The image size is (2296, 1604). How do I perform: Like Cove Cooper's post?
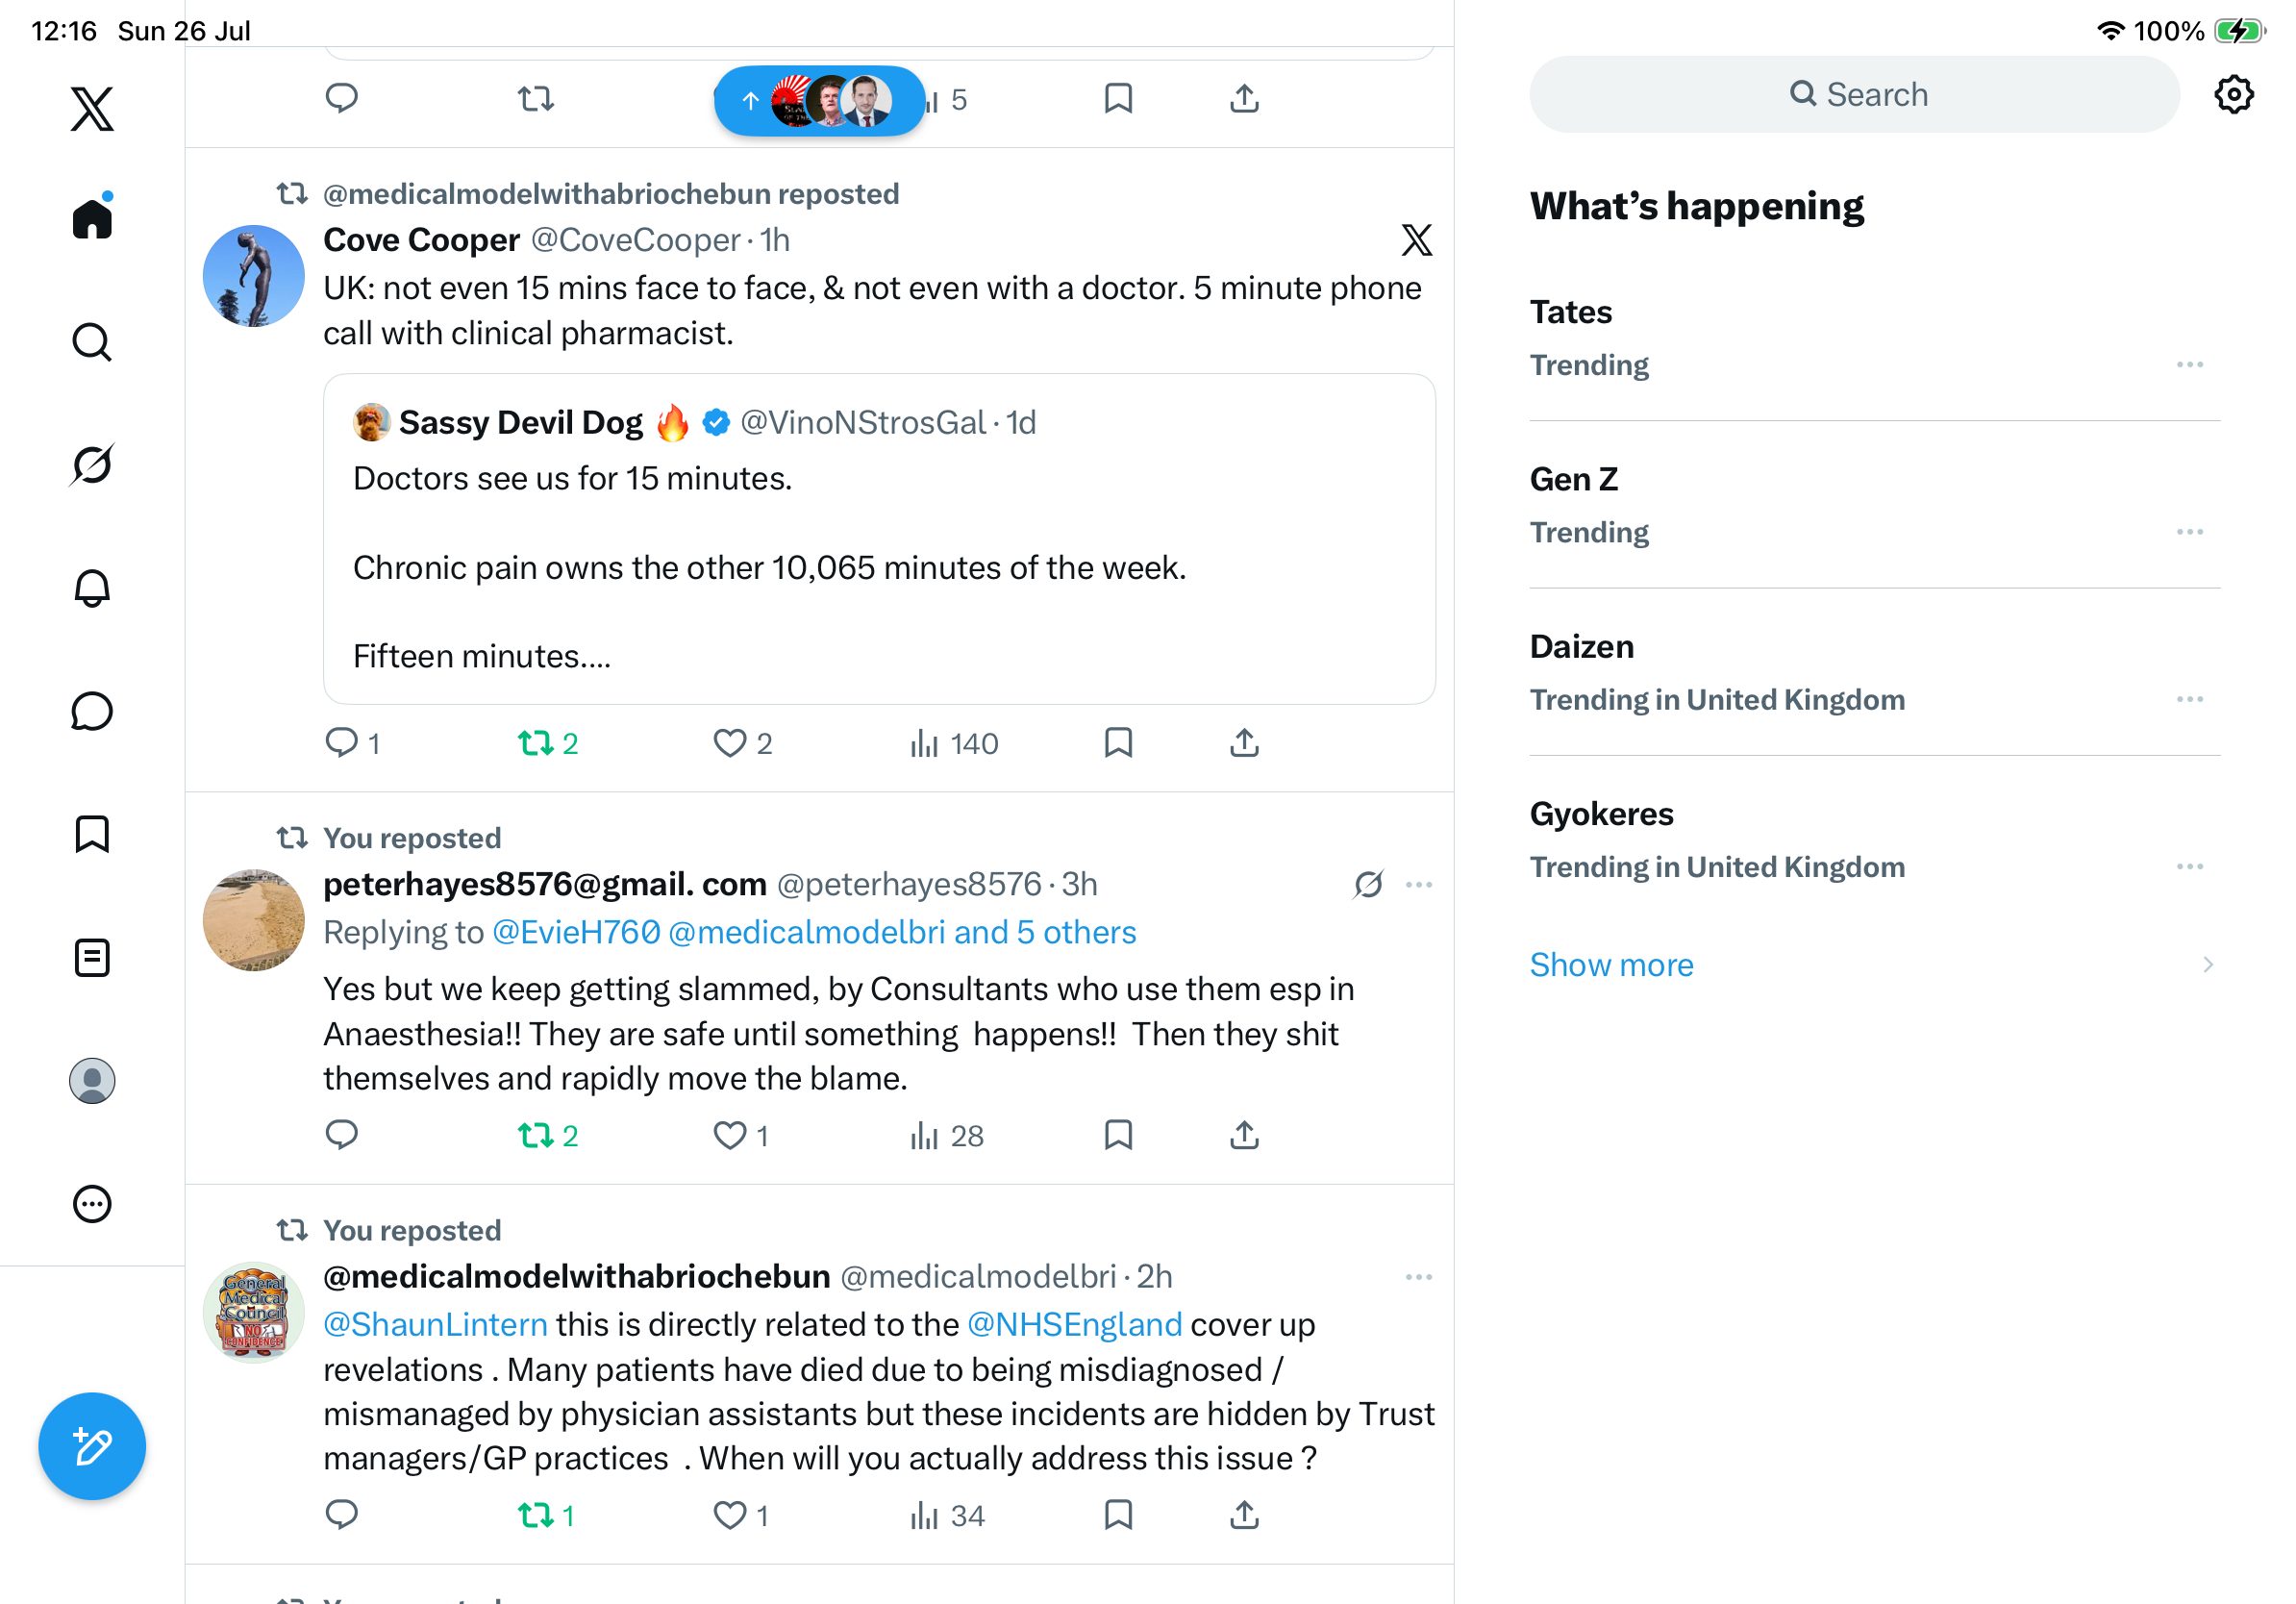click(742, 743)
